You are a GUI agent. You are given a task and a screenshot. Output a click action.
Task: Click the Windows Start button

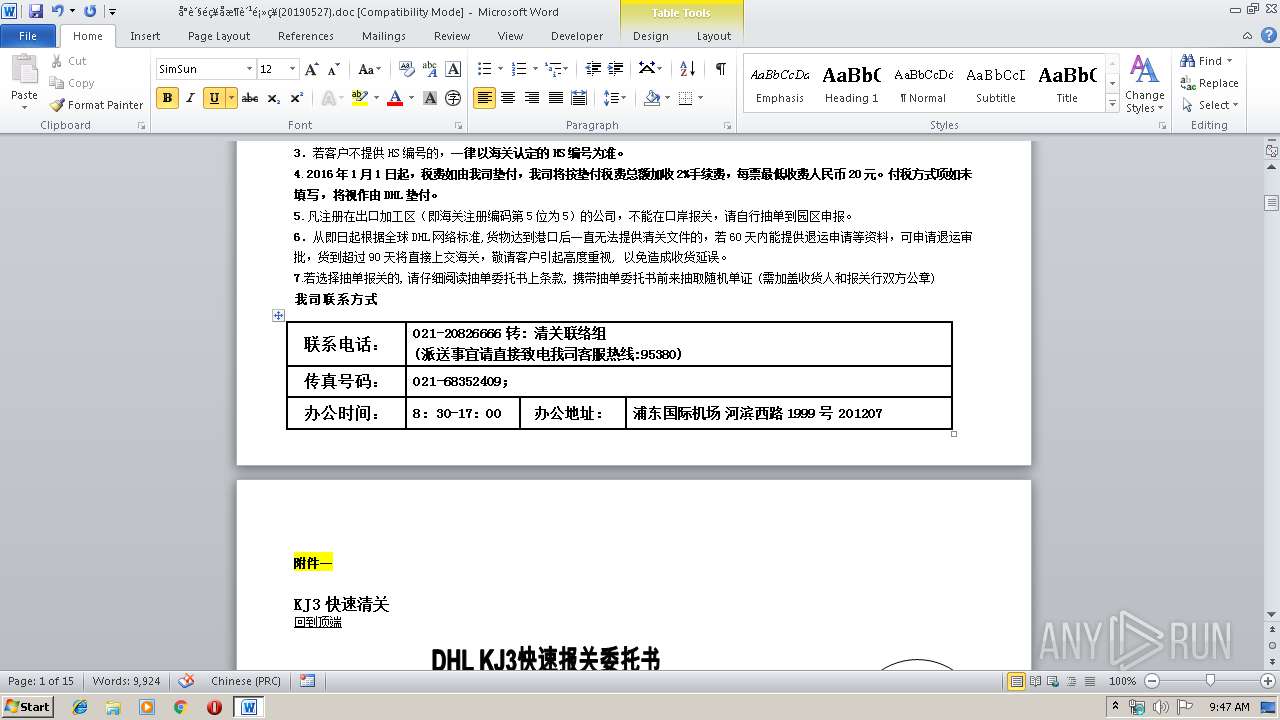tap(27, 706)
